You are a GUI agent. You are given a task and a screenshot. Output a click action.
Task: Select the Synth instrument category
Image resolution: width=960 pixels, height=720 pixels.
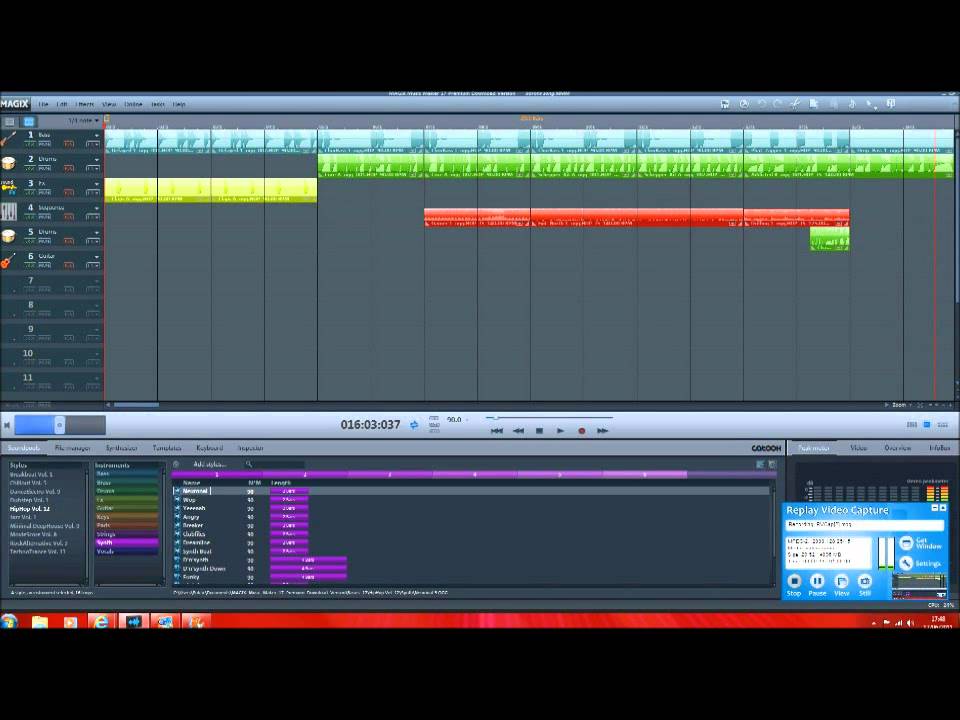coord(127,542)
